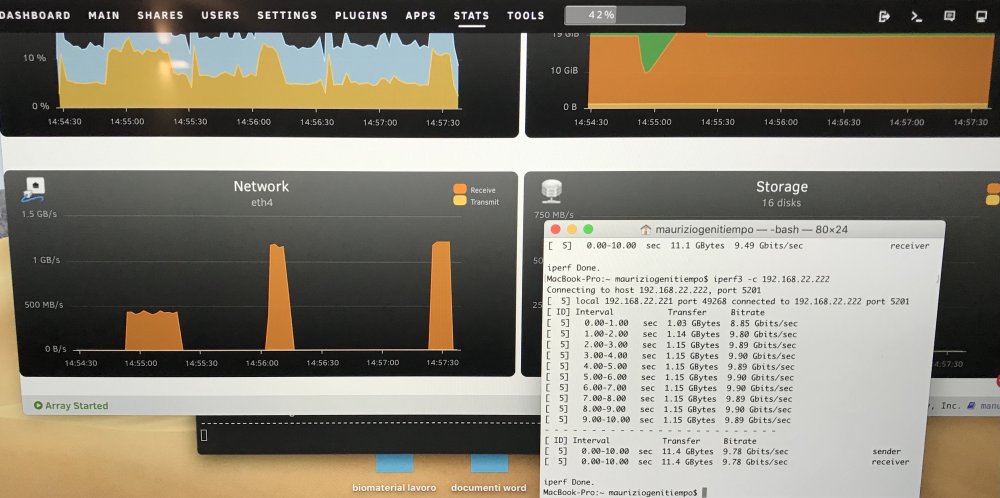Click cursor in dark terminal behind bash window
The width and height of the screenshot is (1000, 498).
(x=204, y=436)
